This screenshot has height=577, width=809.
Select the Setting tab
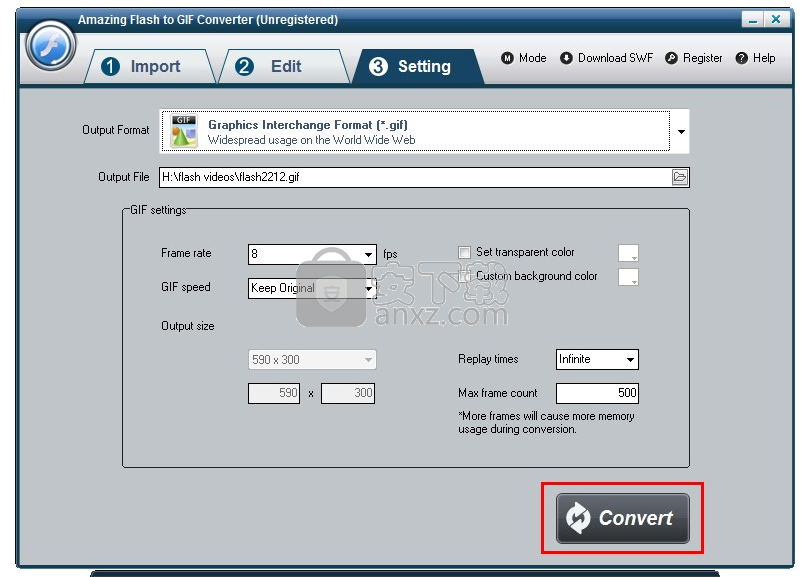click(x=418, y=66)
